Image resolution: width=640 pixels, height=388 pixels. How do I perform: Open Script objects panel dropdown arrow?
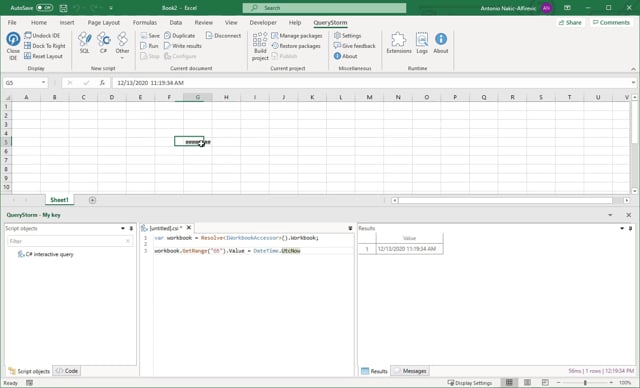[123, 228]
